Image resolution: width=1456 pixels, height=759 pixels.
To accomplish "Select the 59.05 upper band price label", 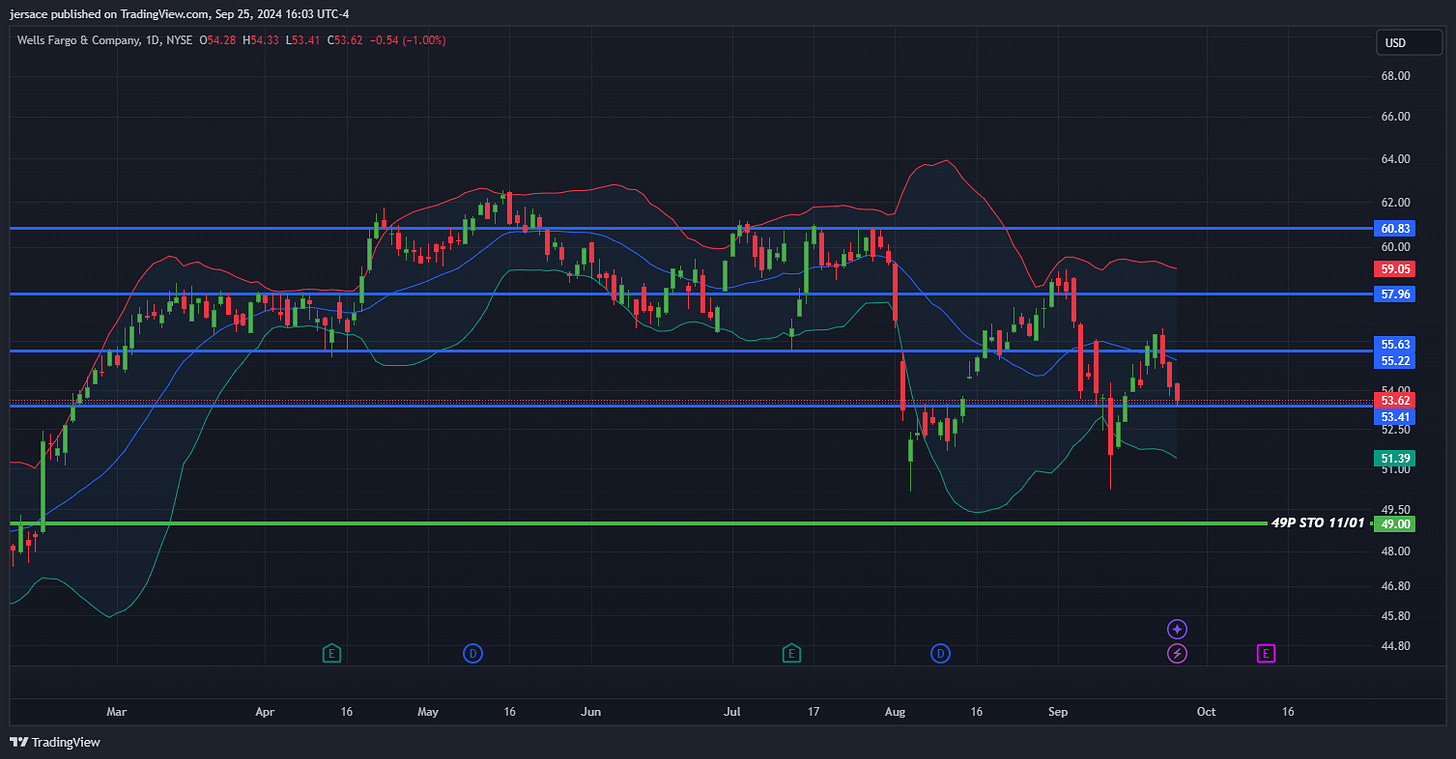I will [1394, 269].
